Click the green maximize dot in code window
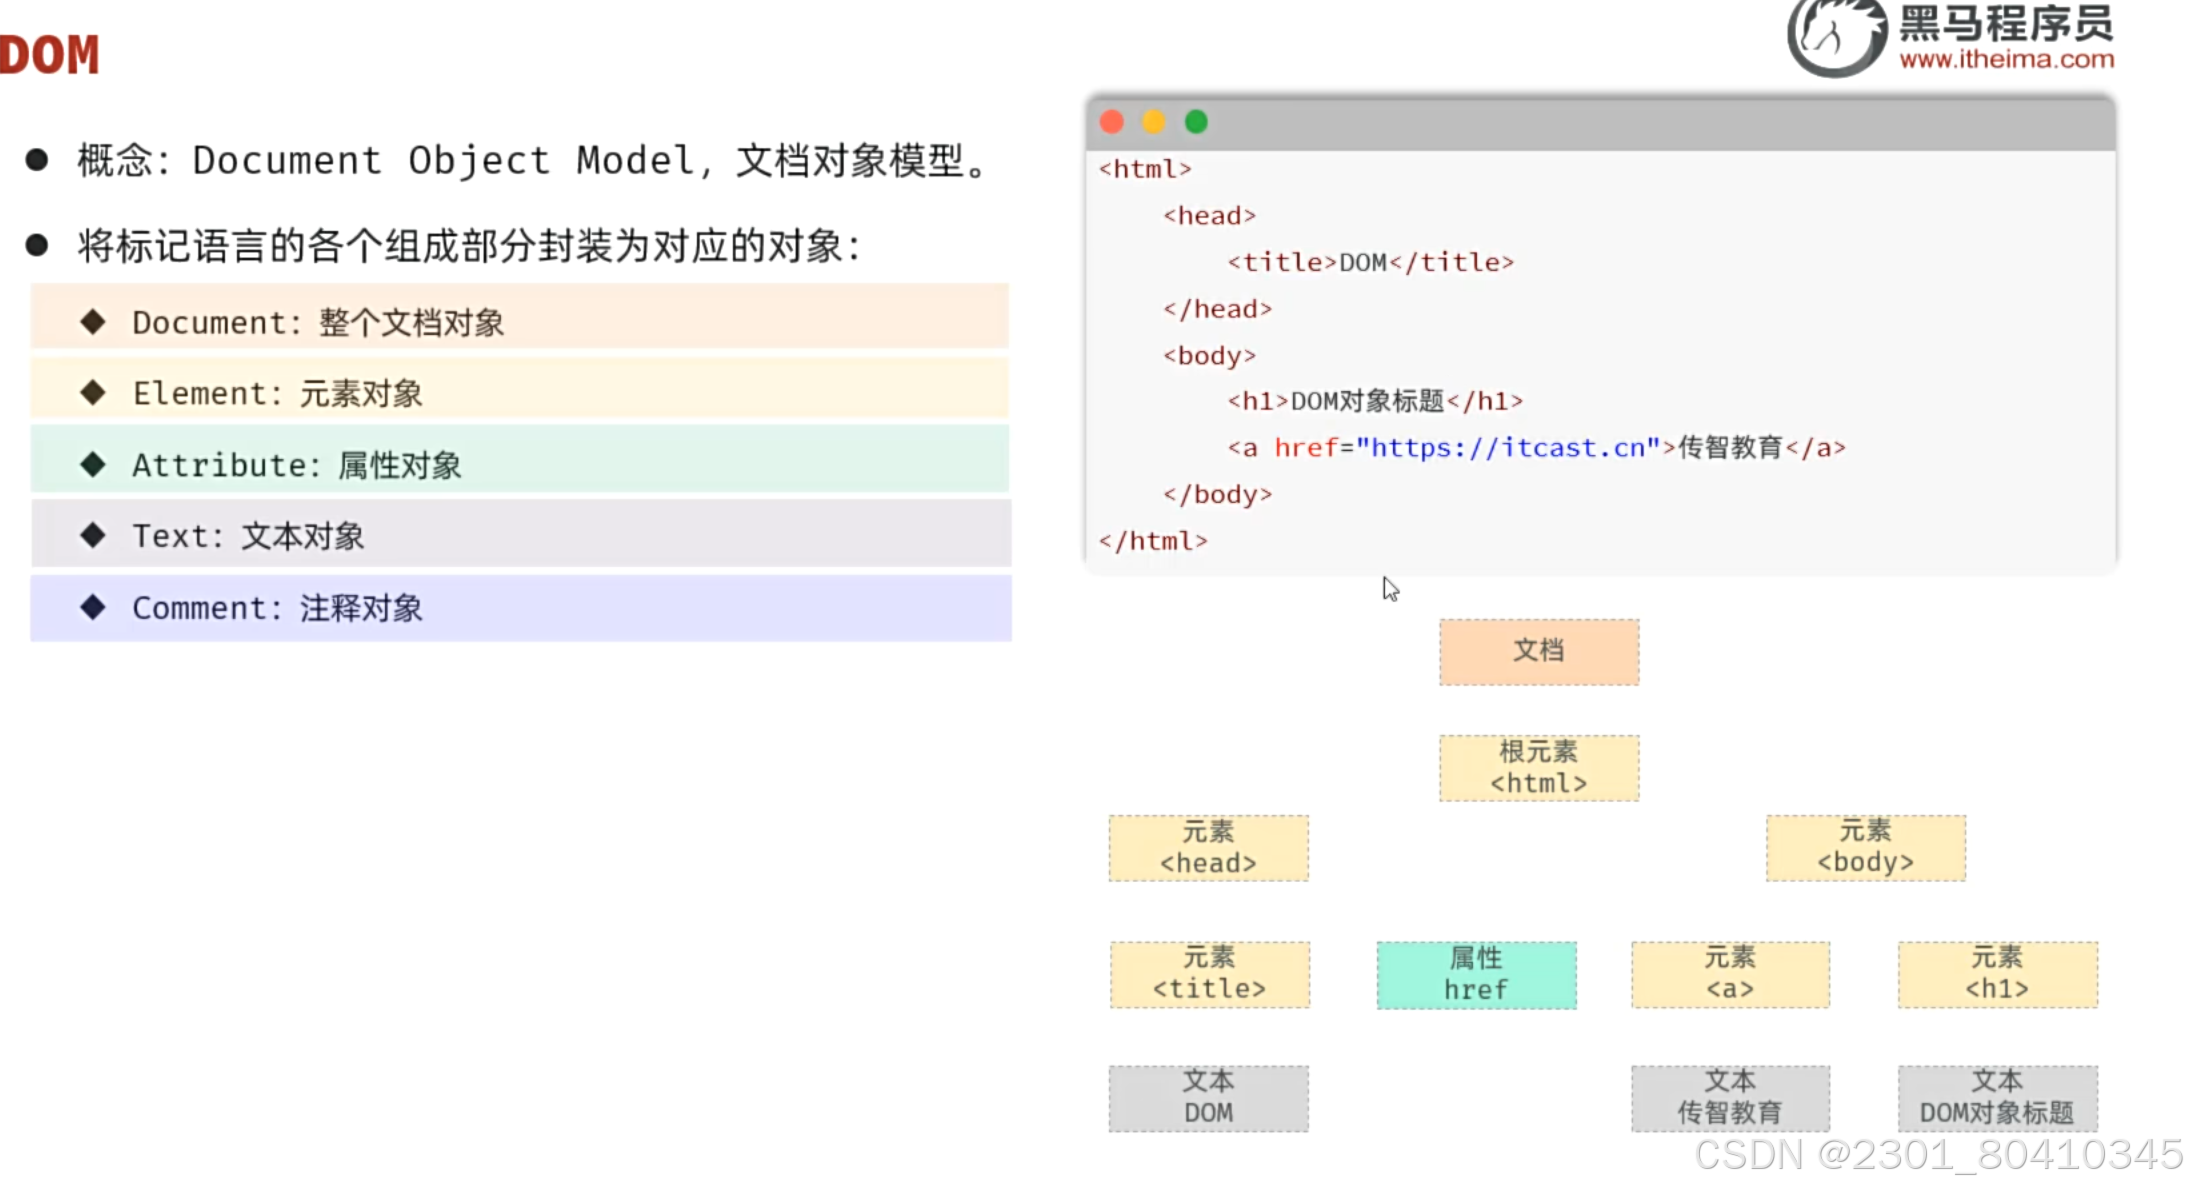The height and width of the screenshot is (1191, 2188). [1196, 122]
